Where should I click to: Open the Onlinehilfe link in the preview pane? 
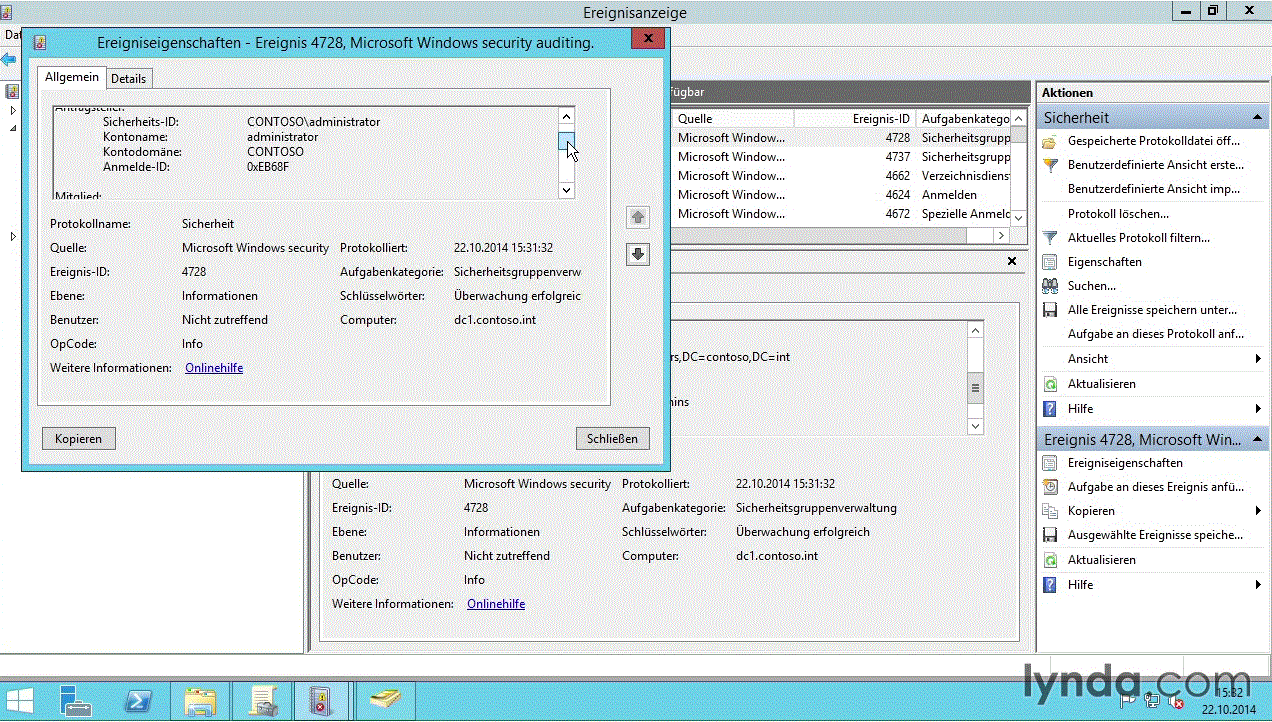[x=496, y=604]
